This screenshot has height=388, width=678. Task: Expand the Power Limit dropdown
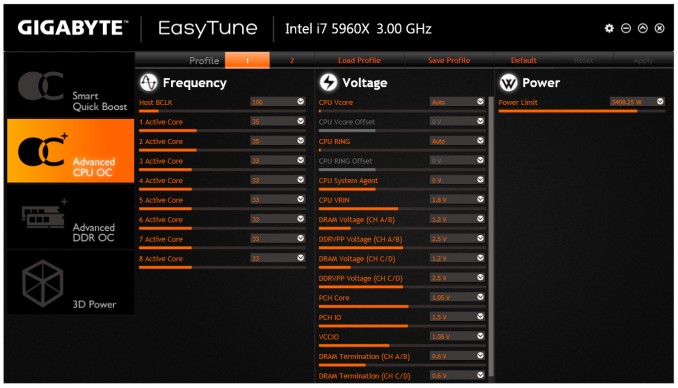tap(660, 102)
